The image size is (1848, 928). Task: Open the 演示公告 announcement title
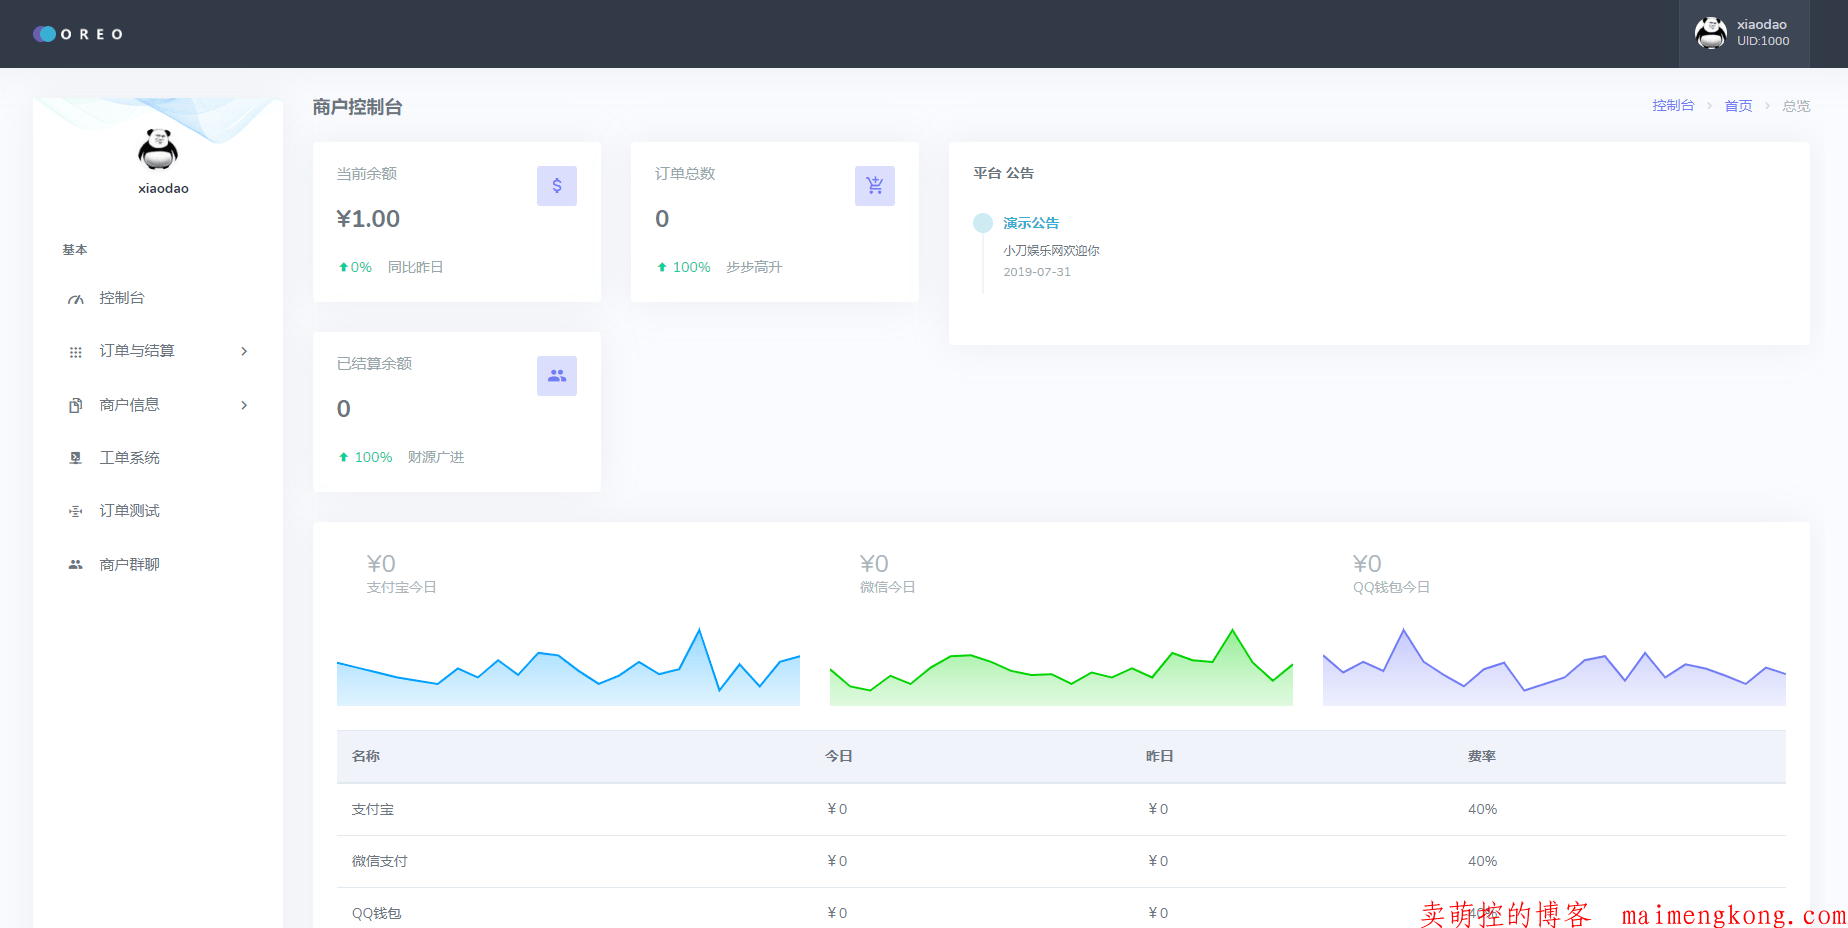coord(1031,223)
